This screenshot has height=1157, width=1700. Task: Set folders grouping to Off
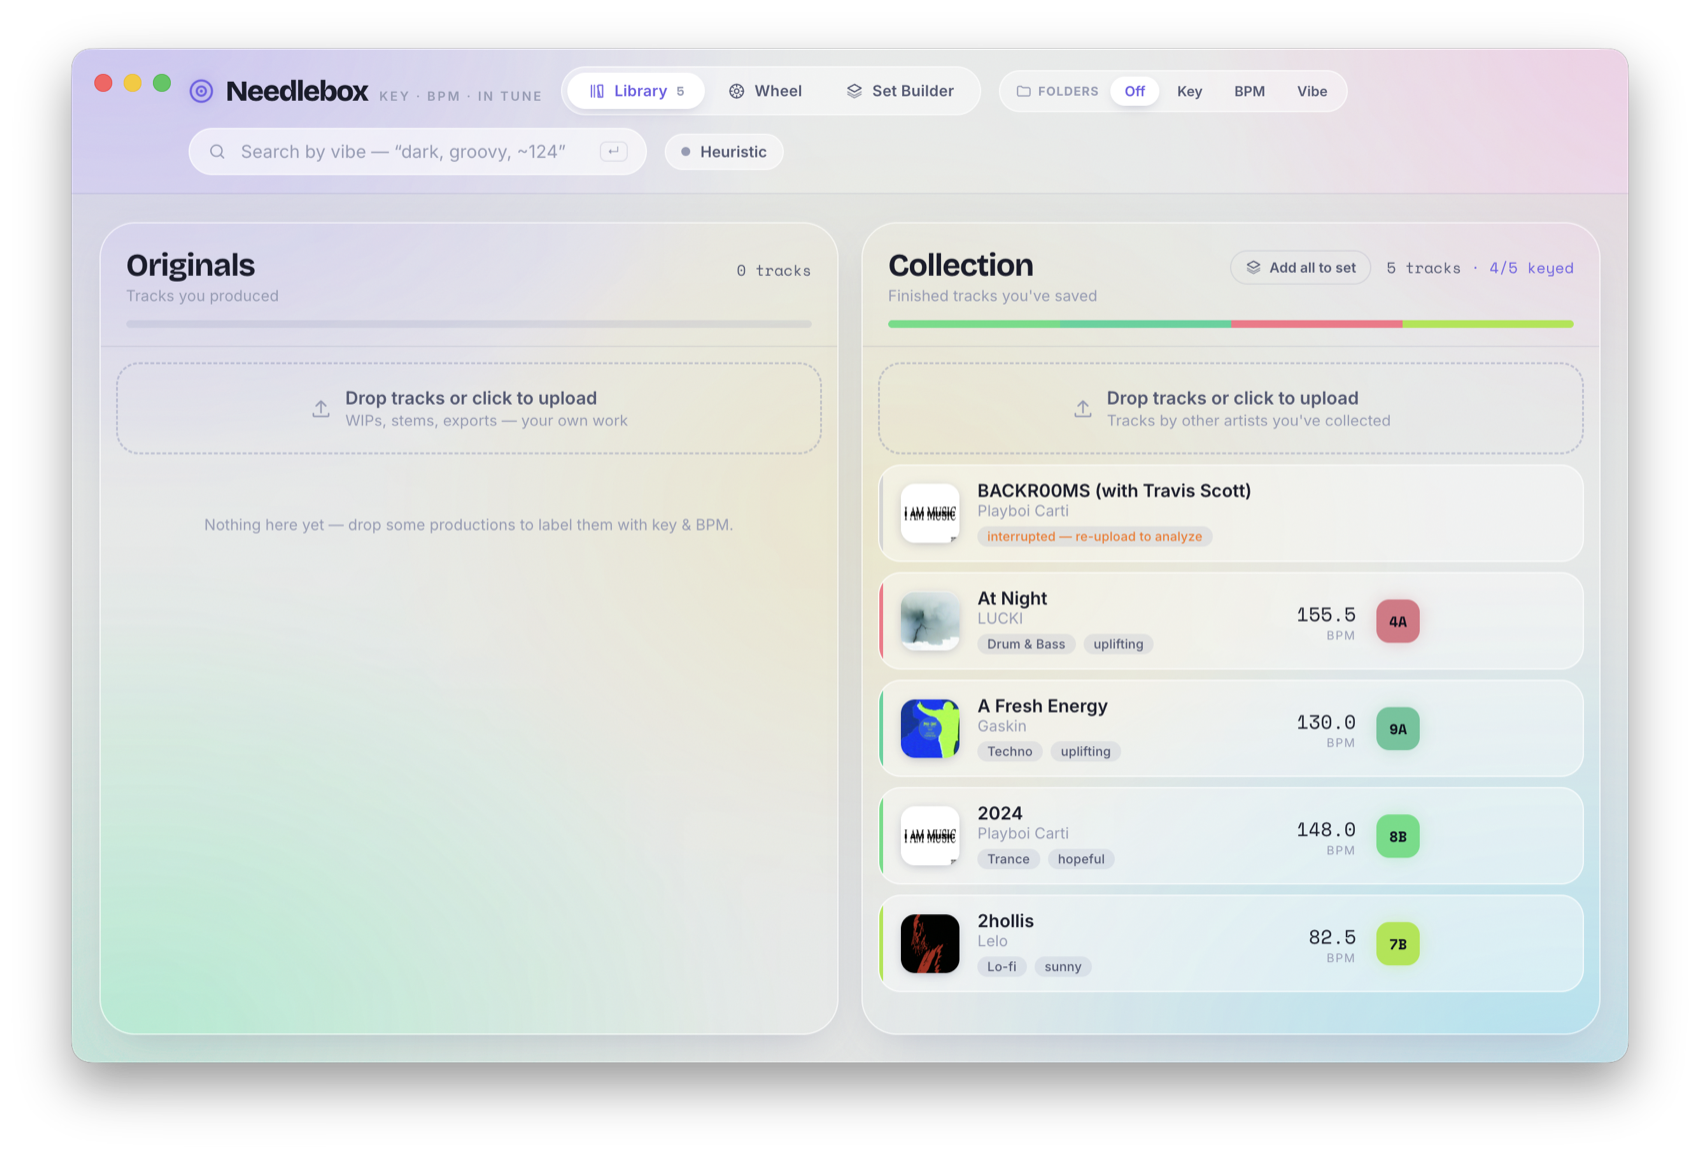pos(1134,91)
